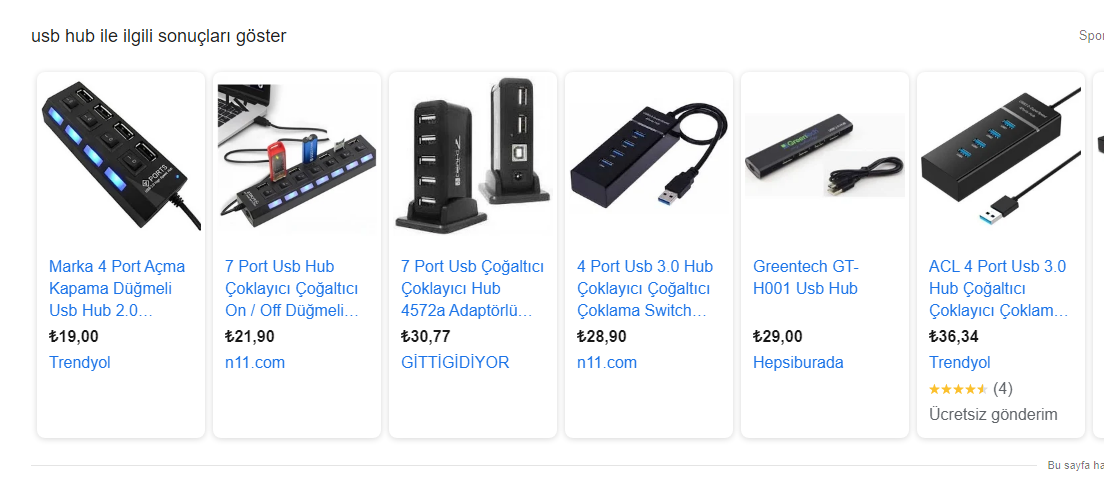Visit Trendyol seller under the ₺19,00 item
1104x479 pixels.
pos(80,363)
